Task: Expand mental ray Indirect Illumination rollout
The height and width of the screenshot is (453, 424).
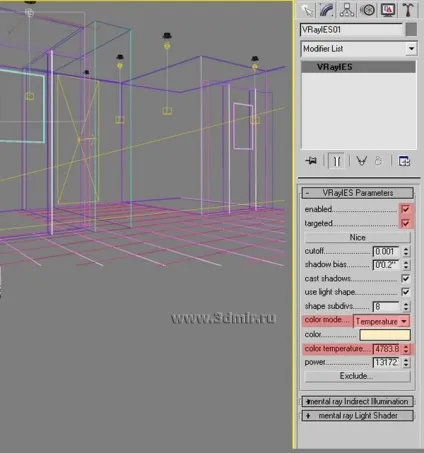Action: pyautogui.click(x=357, y=401)
